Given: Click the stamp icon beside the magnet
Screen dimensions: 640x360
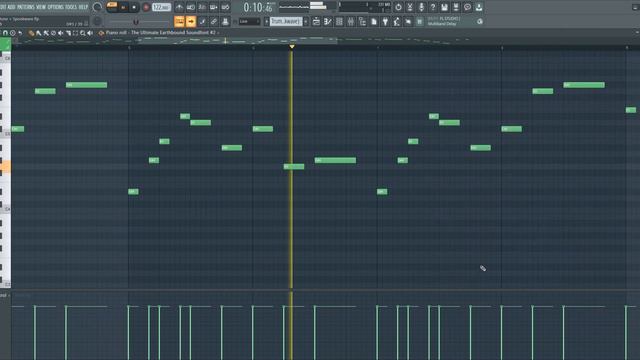Looking at the screenshot, I should pyautogui.click(x=13, y=33).
